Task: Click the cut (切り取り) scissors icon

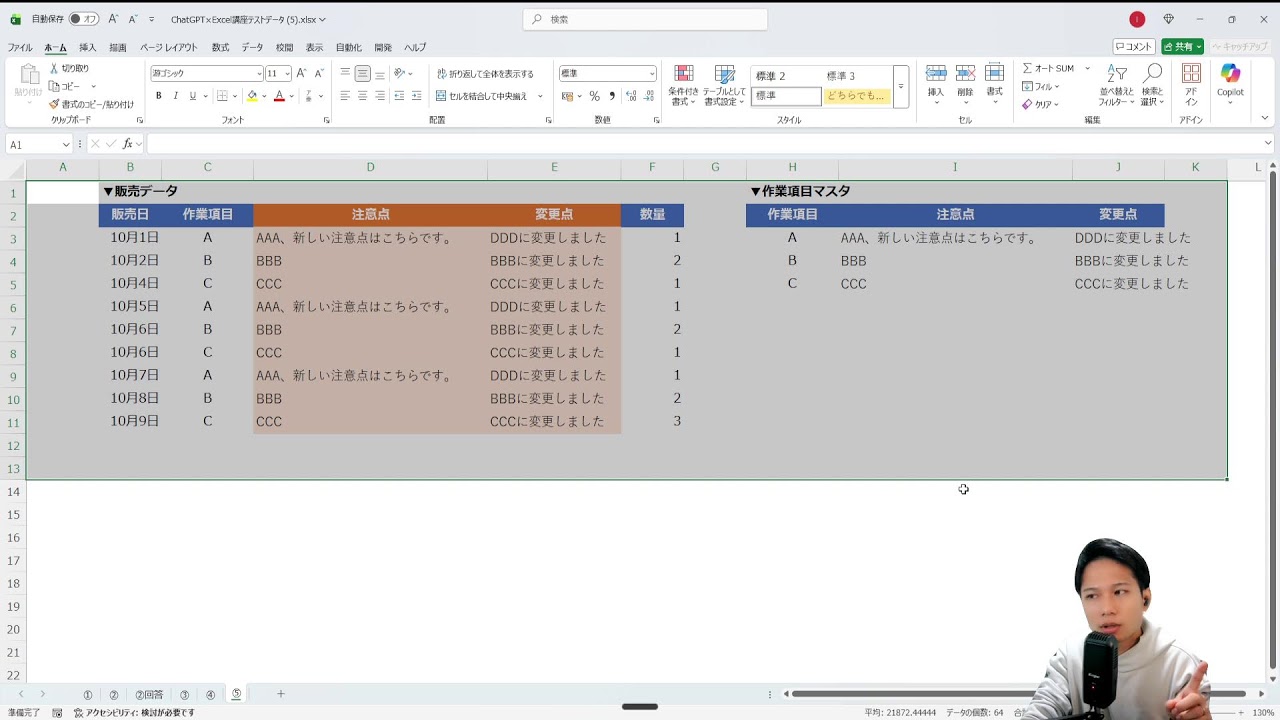Action: click(x=55, y=68)
